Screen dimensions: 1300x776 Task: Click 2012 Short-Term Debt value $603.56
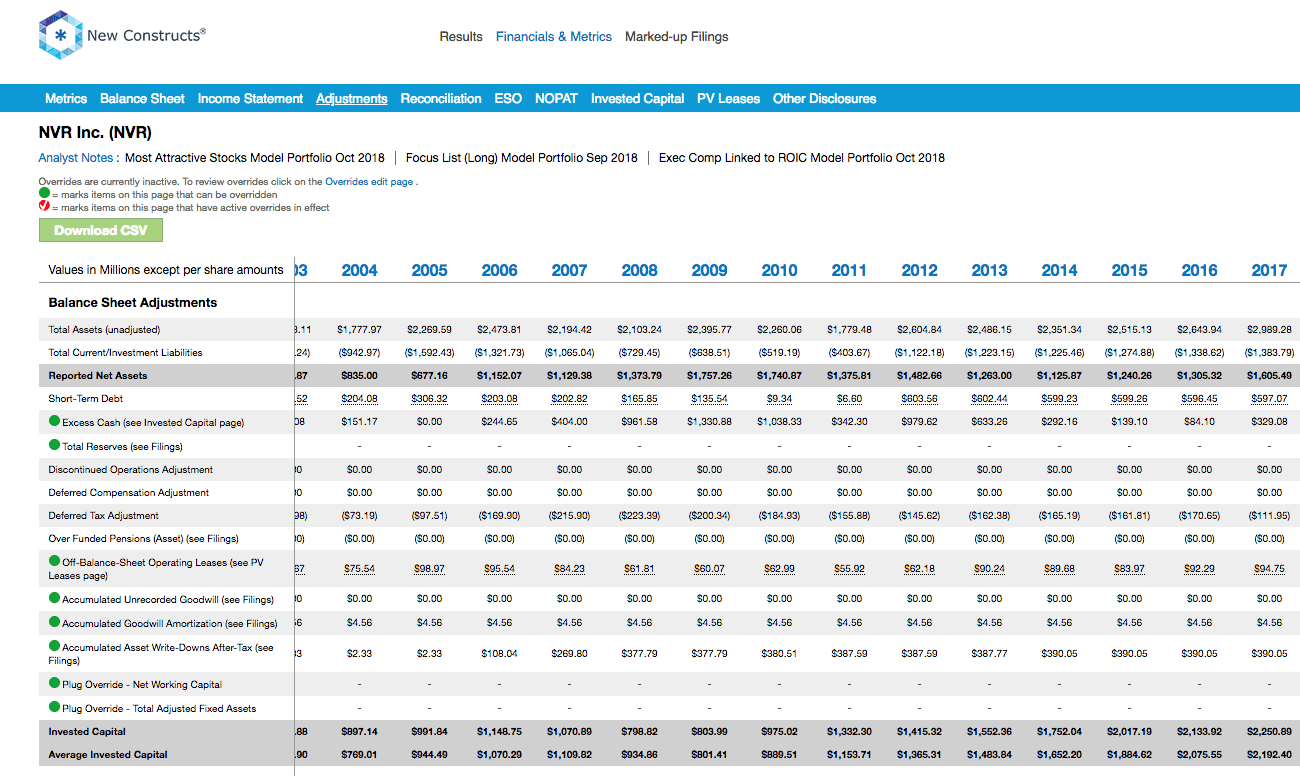(x=919, y=398)
